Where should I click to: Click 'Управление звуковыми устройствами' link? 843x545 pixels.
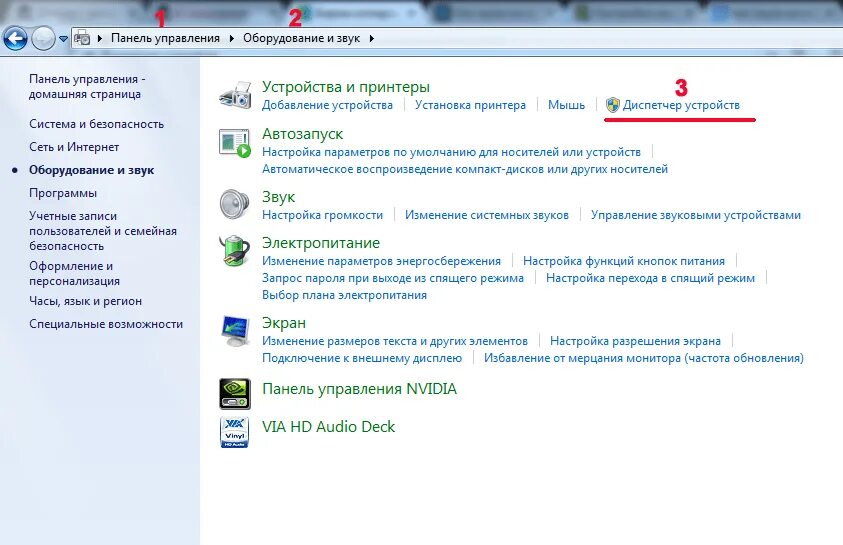tap(696, 215)
